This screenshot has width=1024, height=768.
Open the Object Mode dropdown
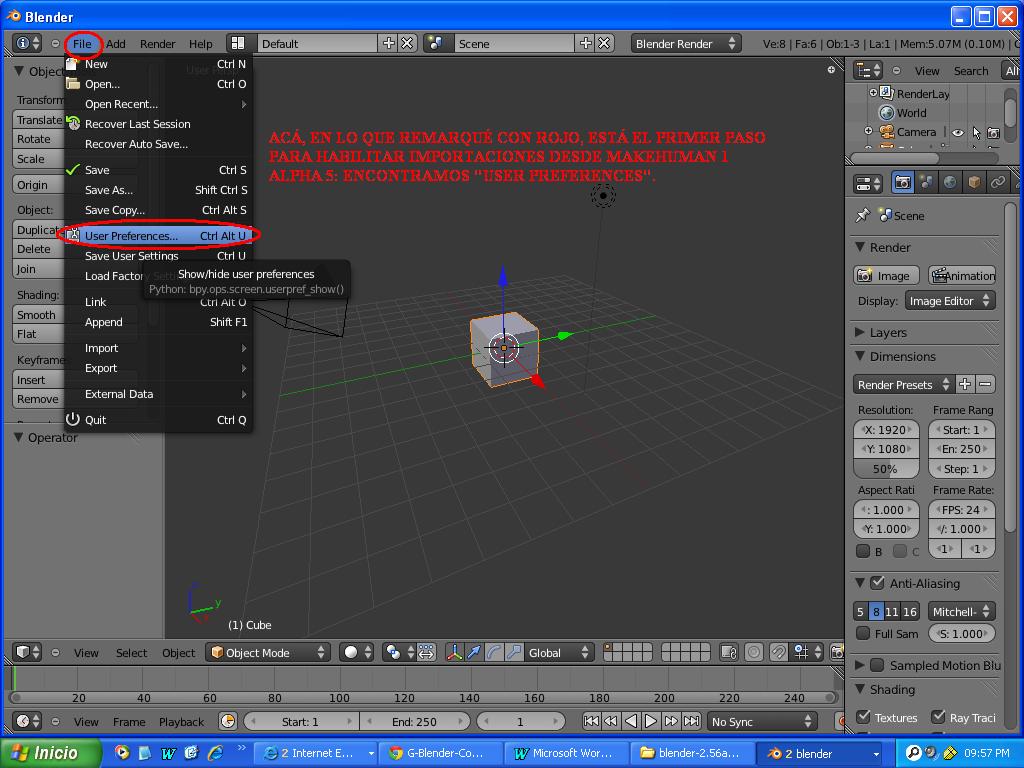click(268, 652)
